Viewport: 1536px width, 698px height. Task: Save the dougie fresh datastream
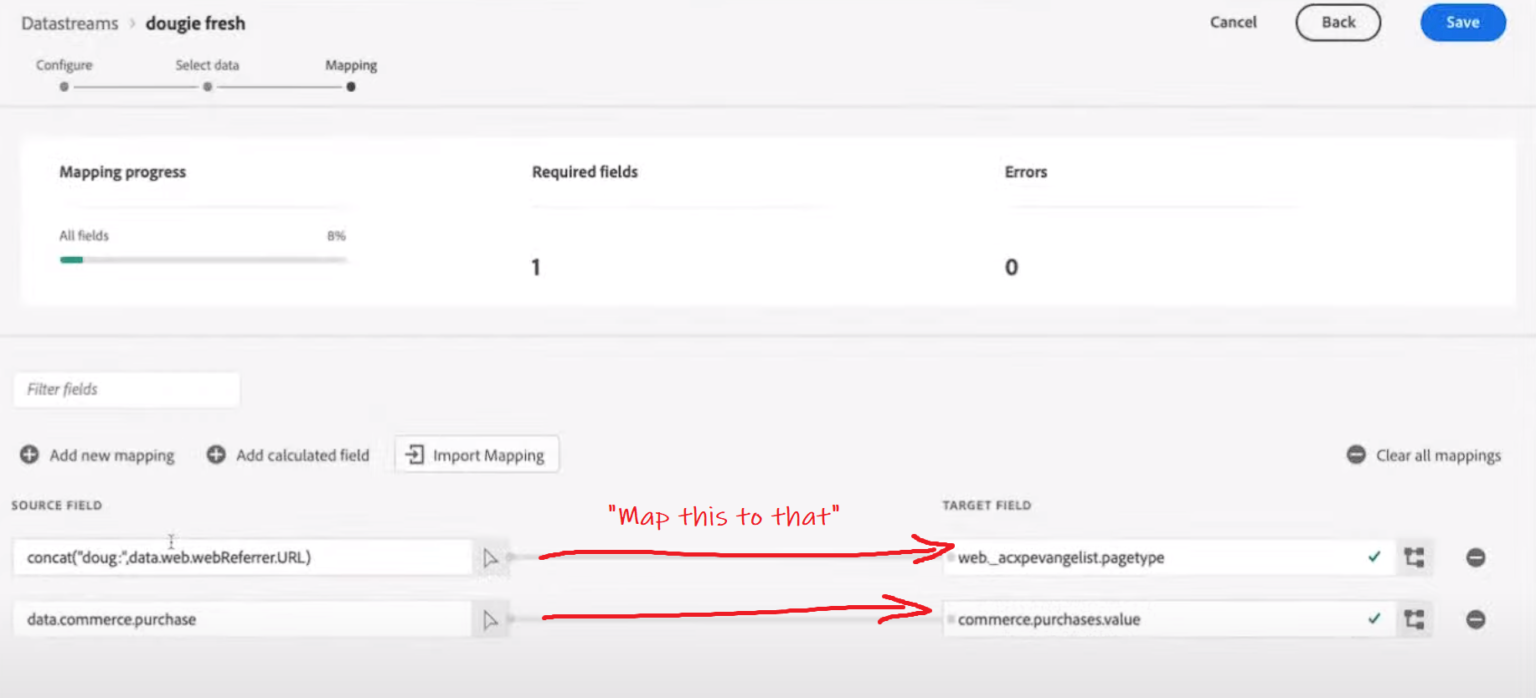1462,22
